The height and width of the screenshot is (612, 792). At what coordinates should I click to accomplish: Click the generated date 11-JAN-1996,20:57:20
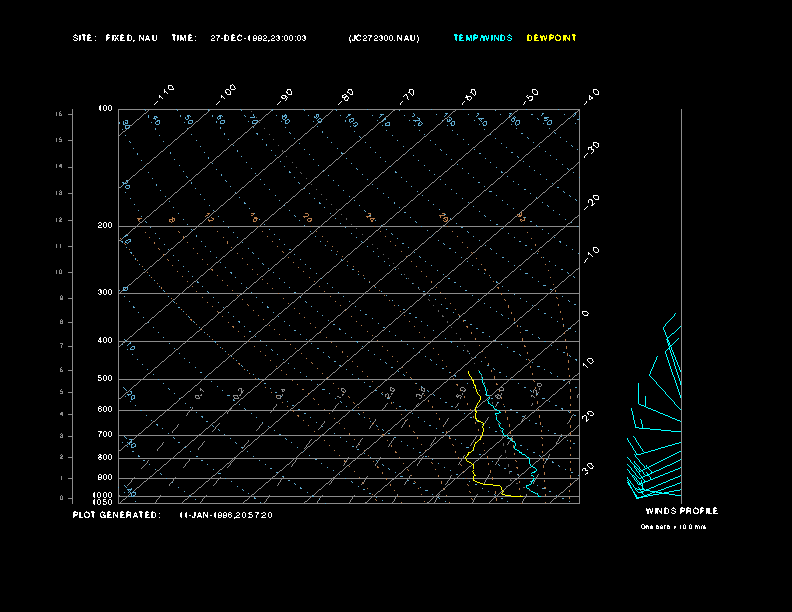click(x=226, y=515)
